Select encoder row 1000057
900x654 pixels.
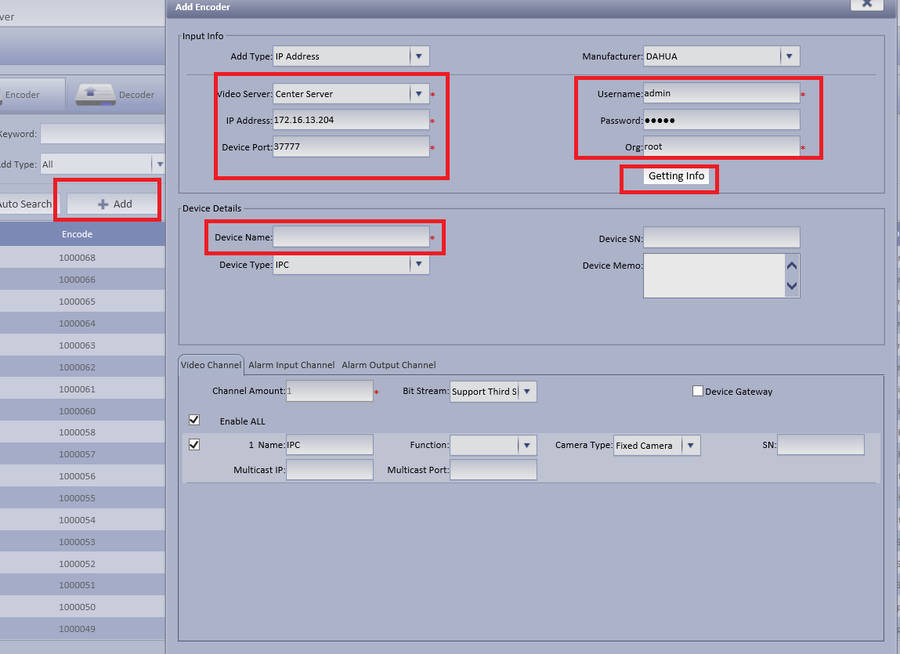(x=77, y=454)
